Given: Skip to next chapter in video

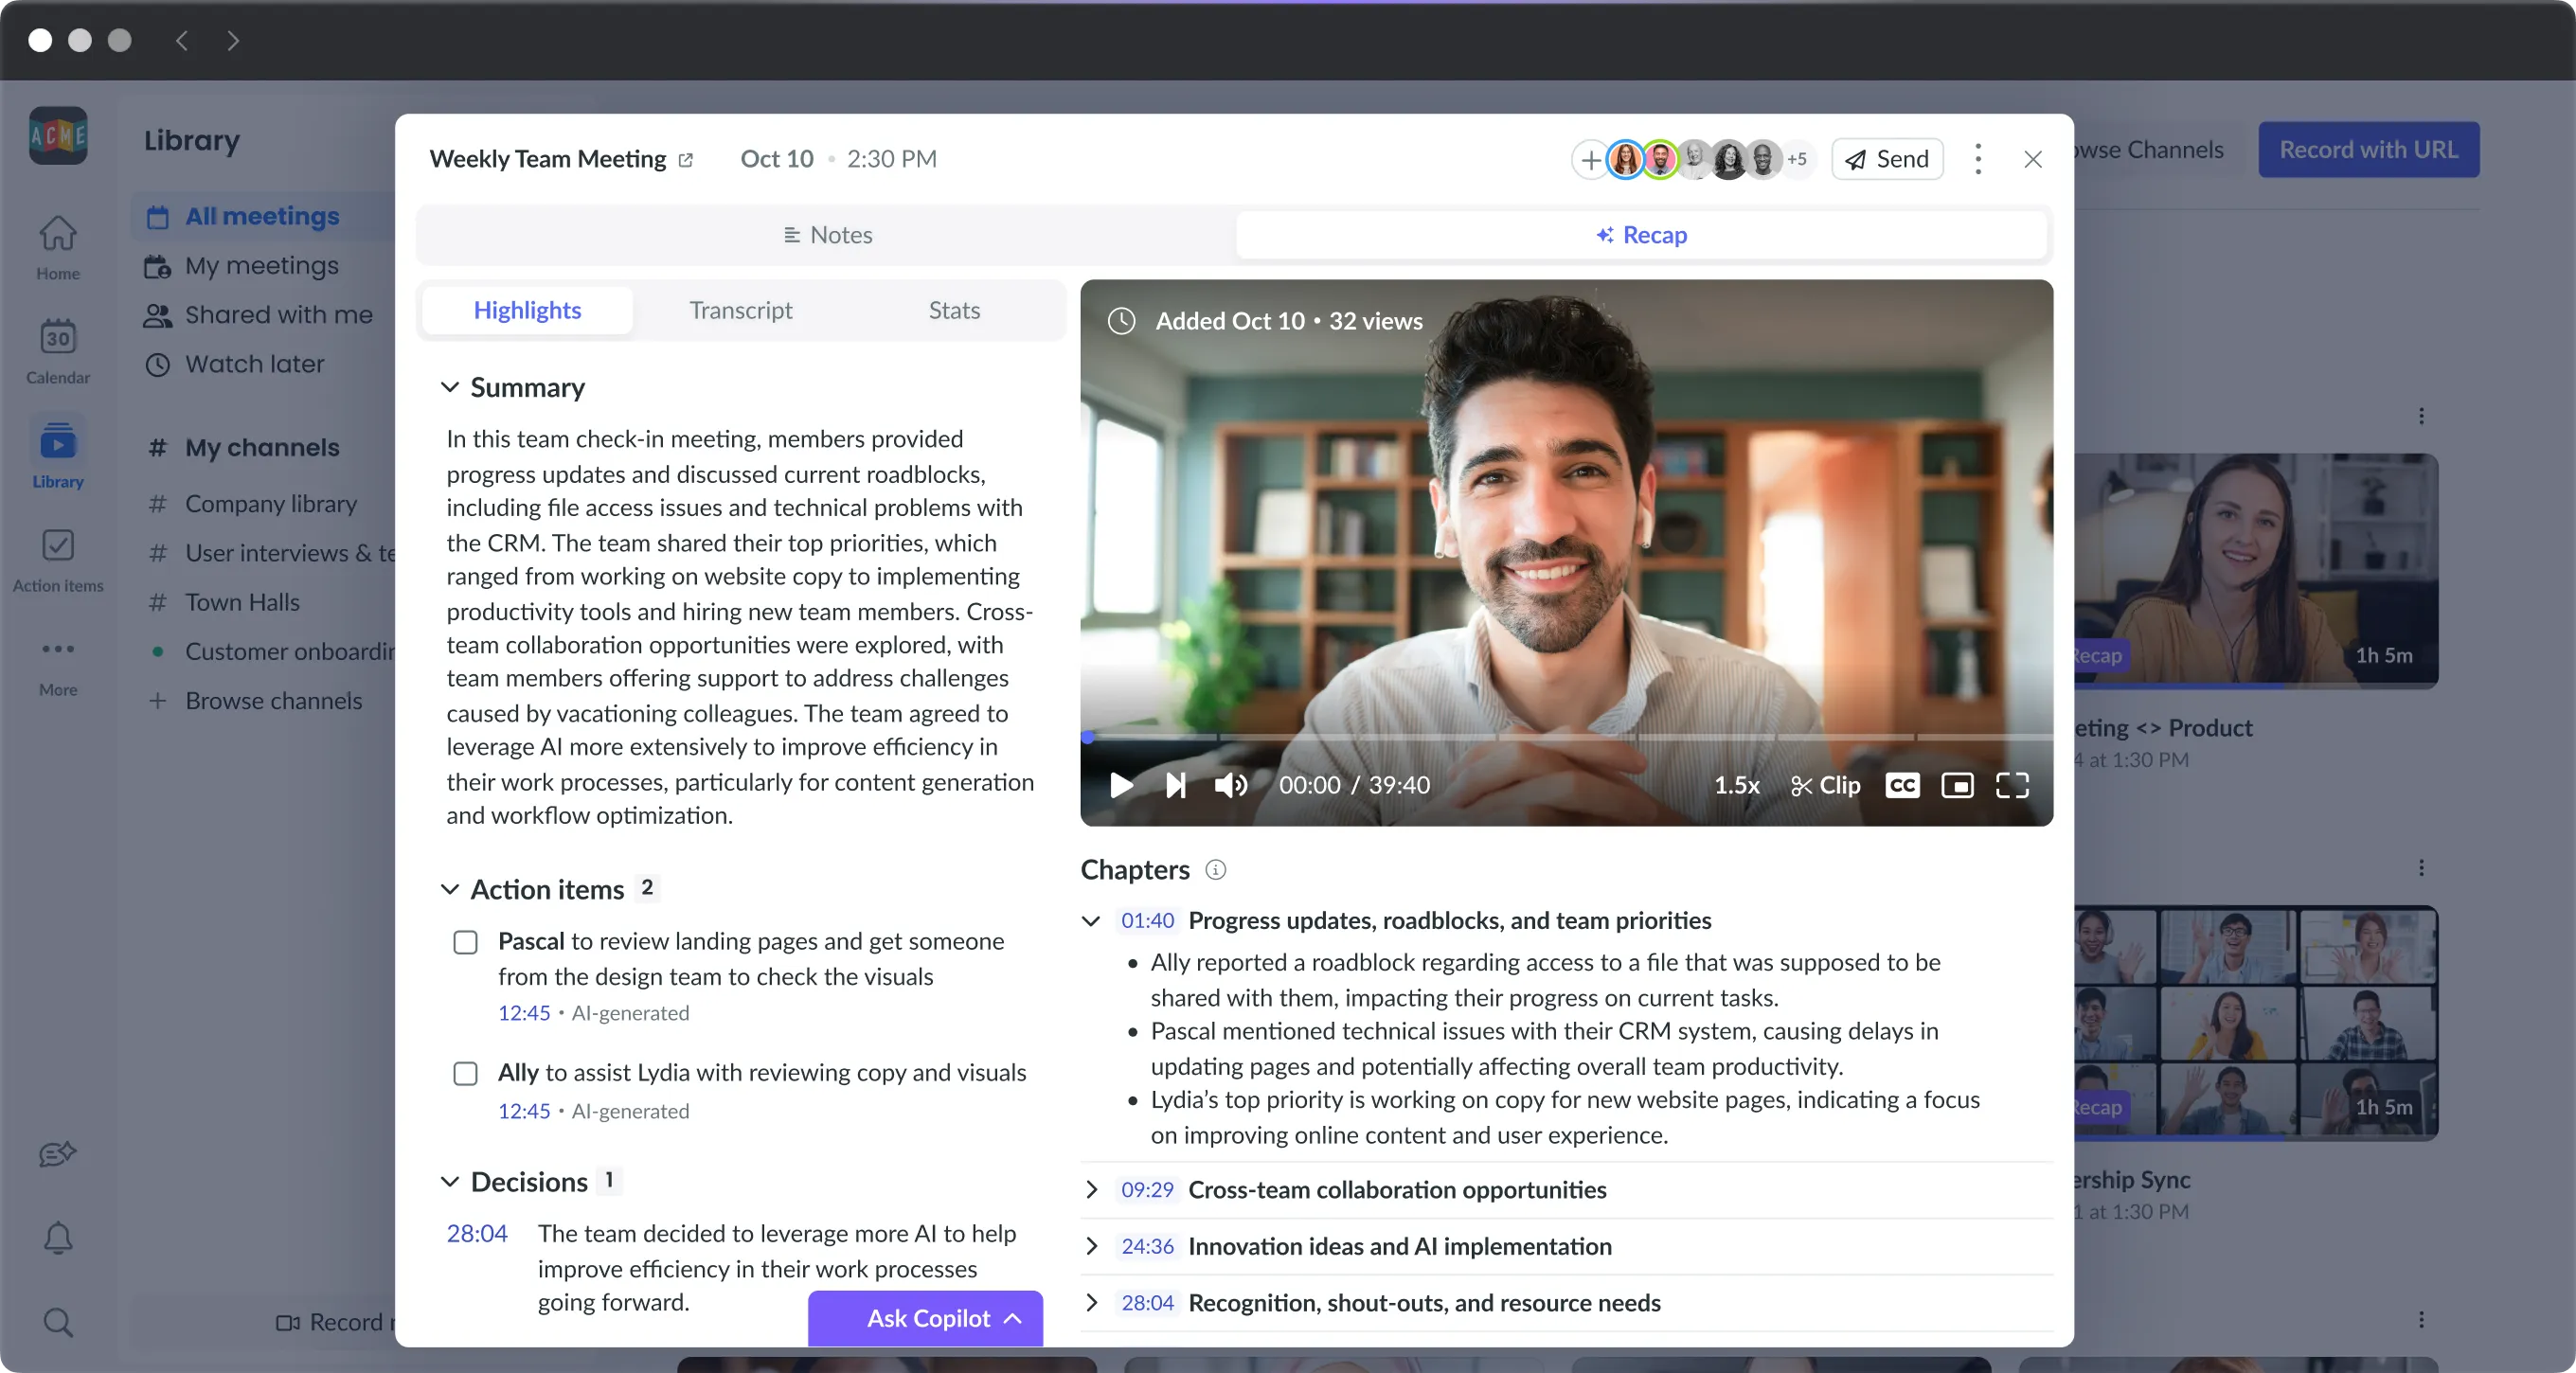Looking at the screenshot, I should click(1176, 785).
